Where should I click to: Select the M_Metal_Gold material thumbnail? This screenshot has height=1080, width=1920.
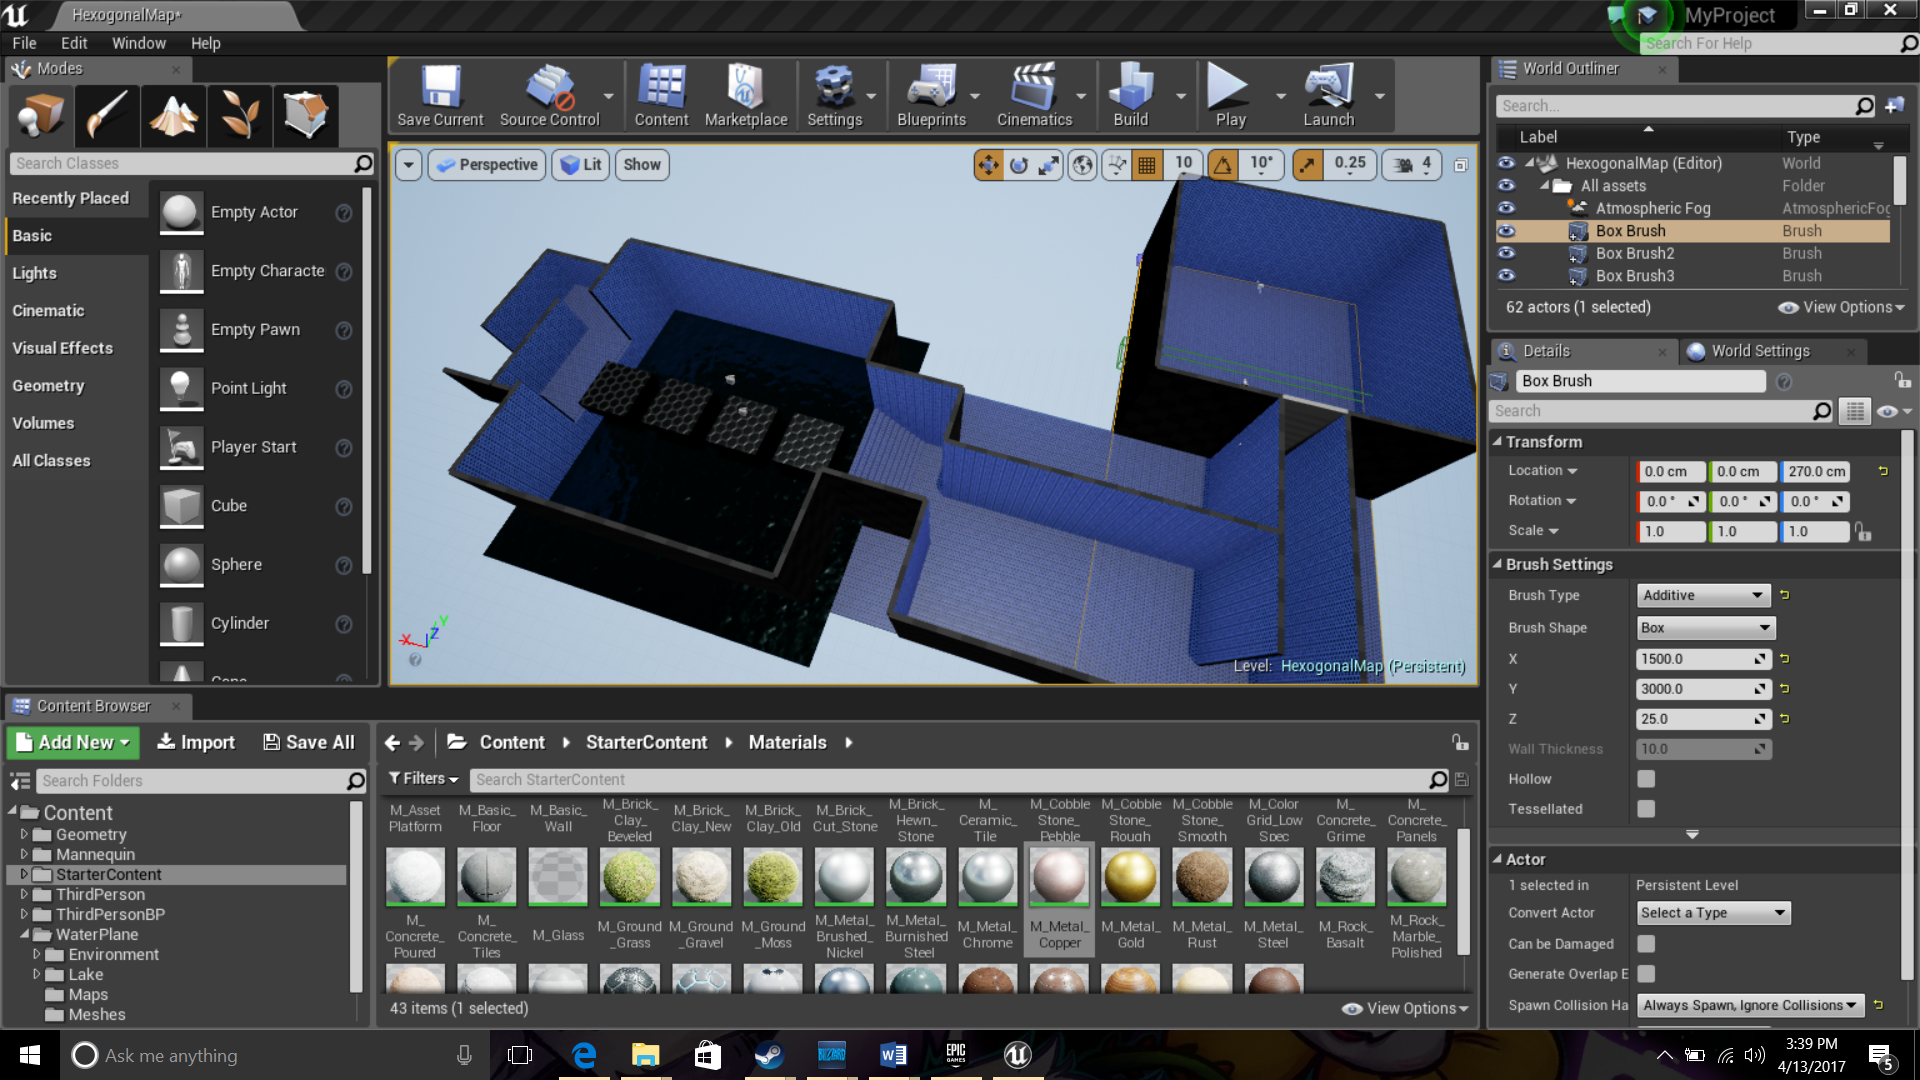click(1130, 877)
